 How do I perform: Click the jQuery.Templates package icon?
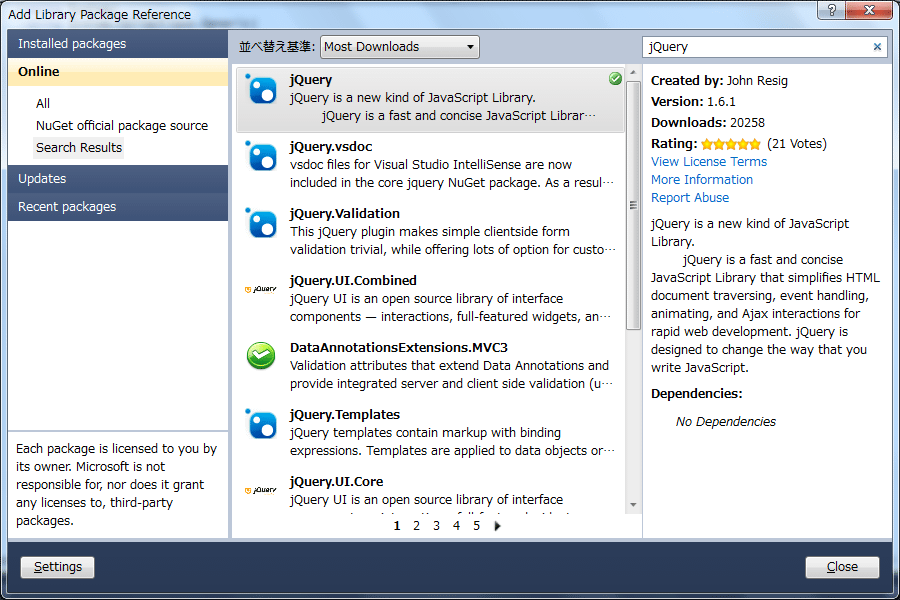[261, 425]
